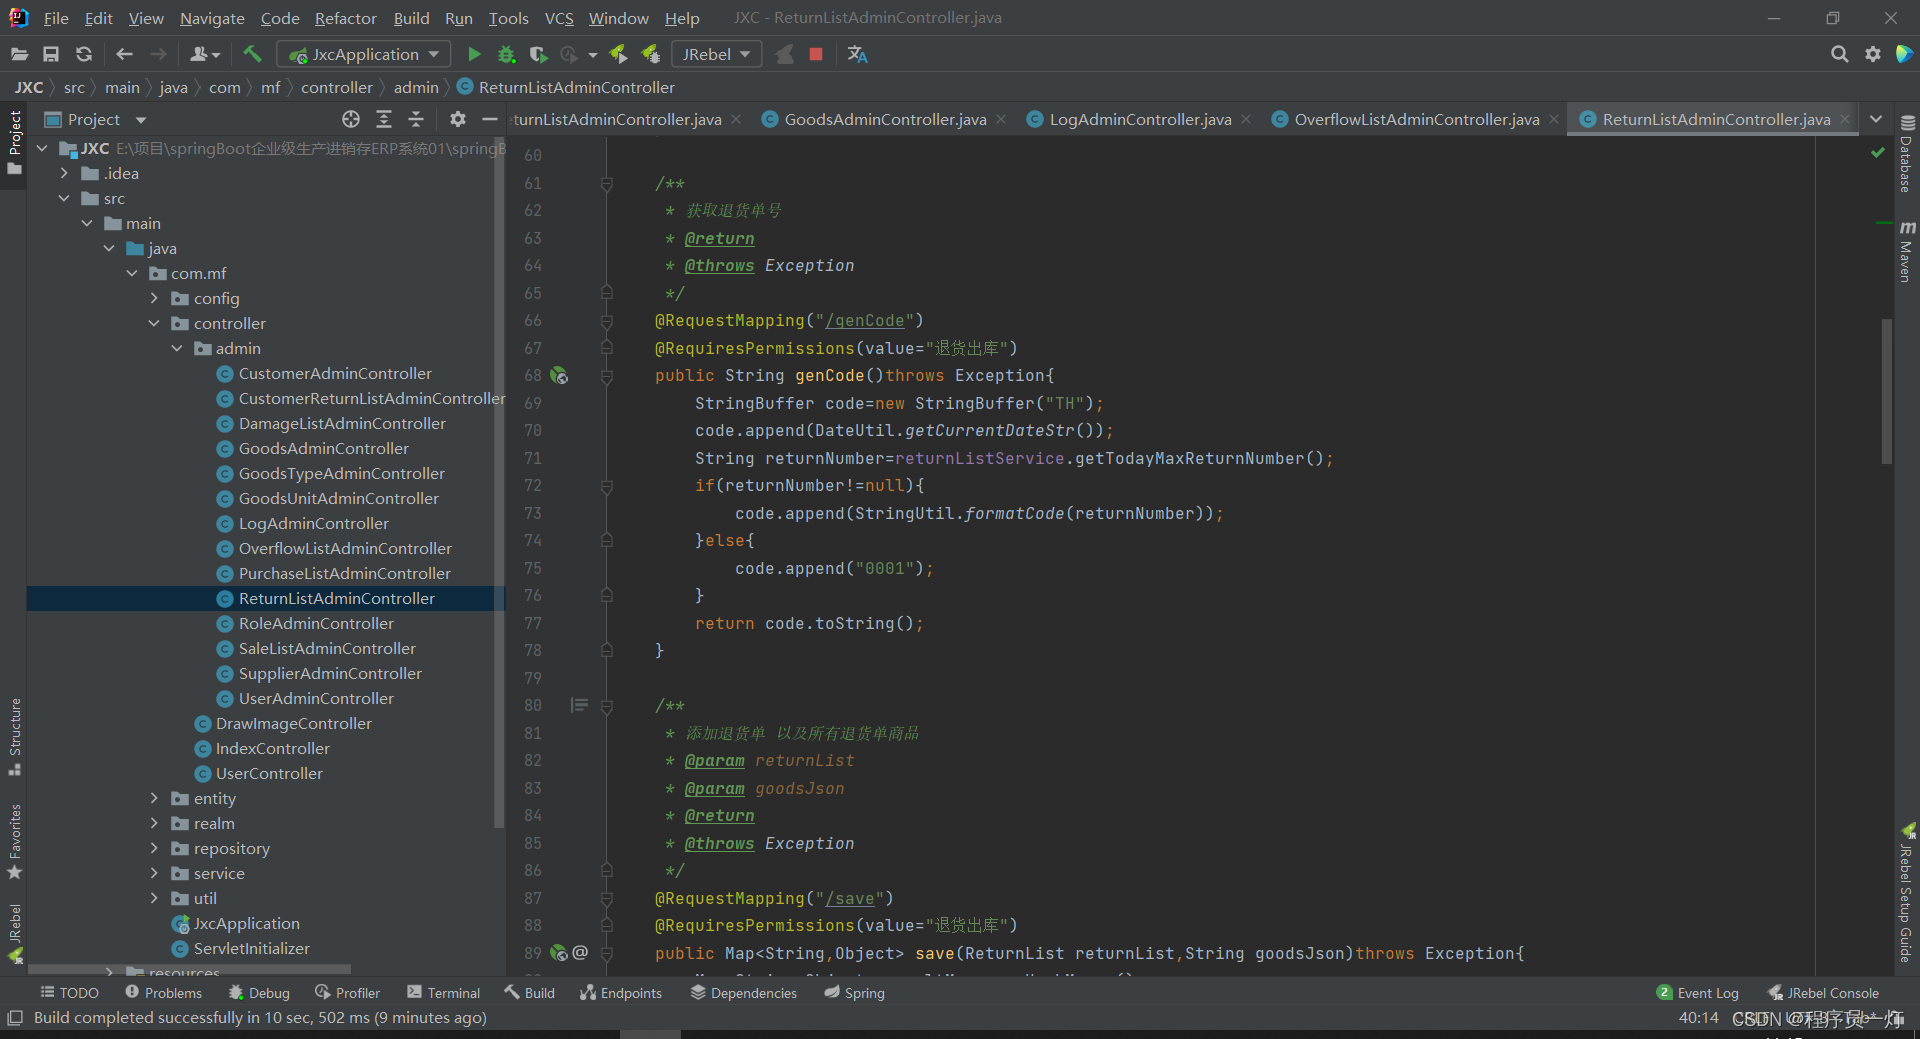Switch to LogAdminController.java tab
This screenshot has width=1920, height=1039.
coord(1140,119)
